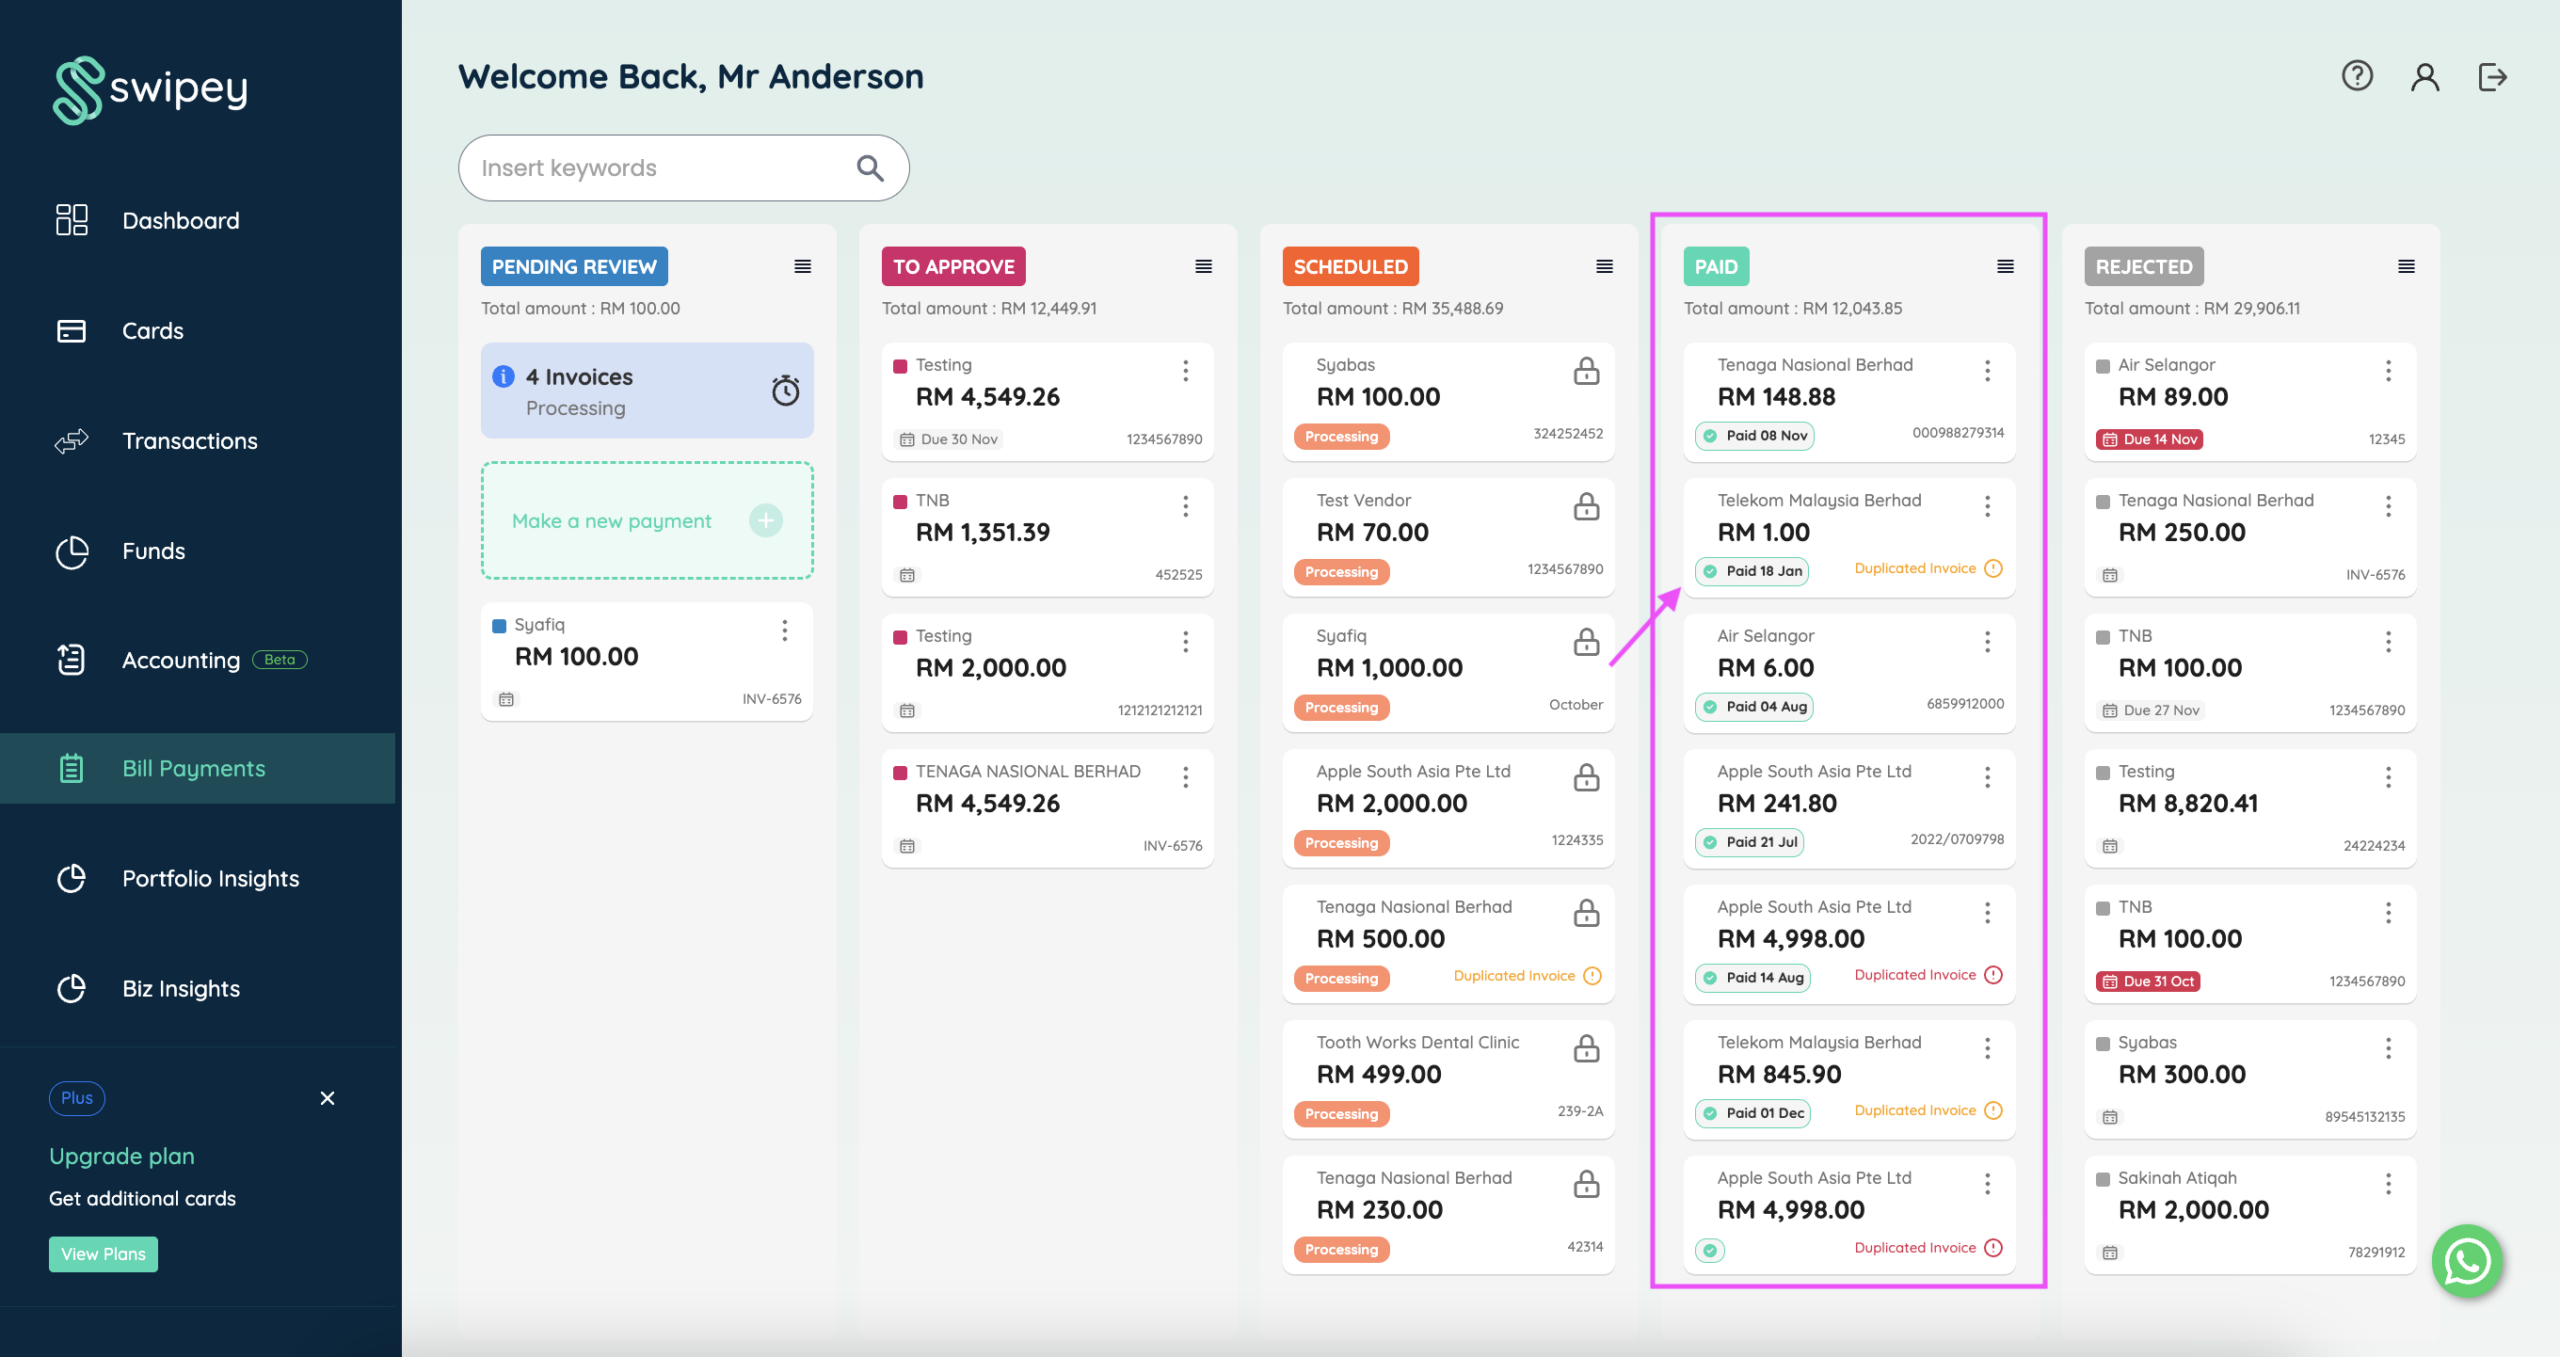Open options for Air Selangor RM 89.00 card
The image size is (2560, 1357).
[x=2388, y=371]
